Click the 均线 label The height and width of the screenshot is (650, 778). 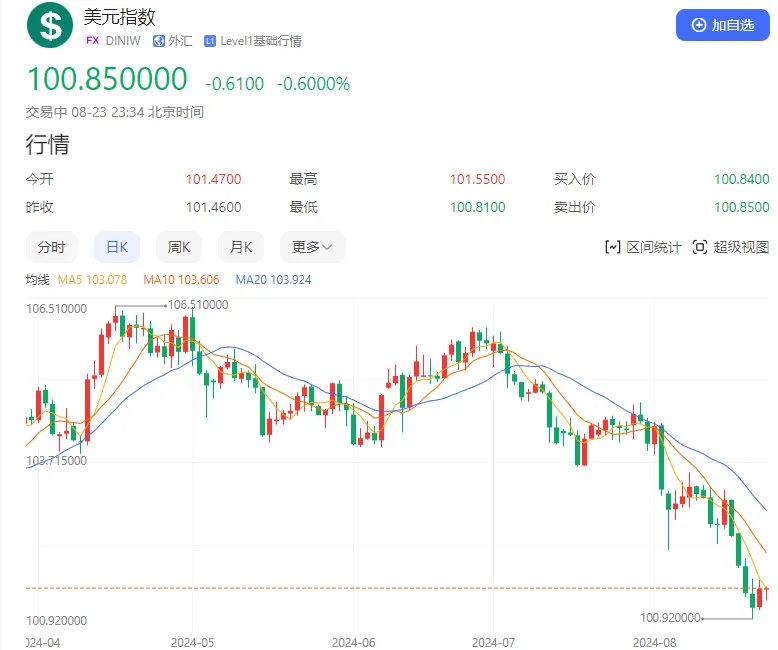[x=38, y=280]
